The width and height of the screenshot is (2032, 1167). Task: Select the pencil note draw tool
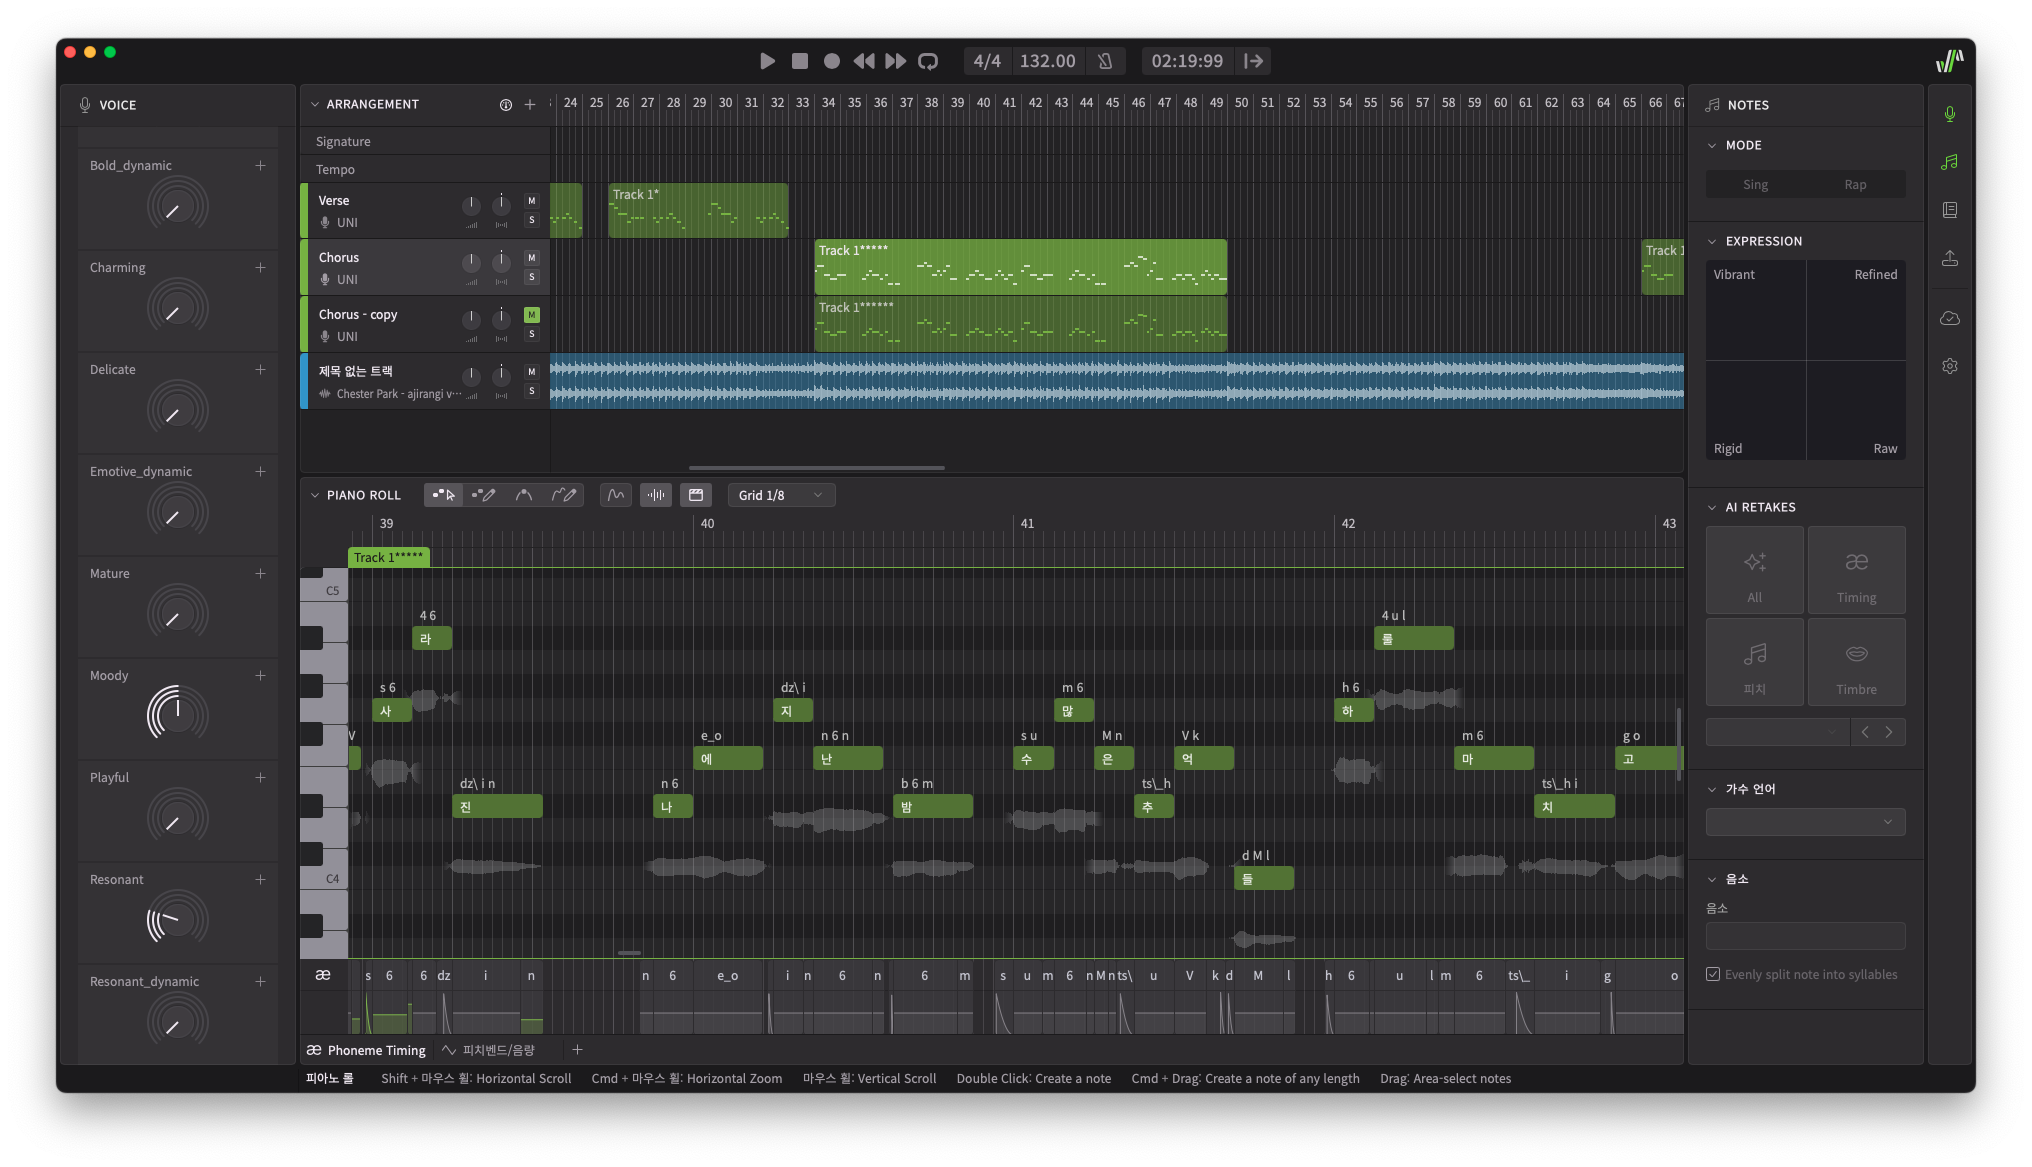pyautogui.click(x=484, y=495)
